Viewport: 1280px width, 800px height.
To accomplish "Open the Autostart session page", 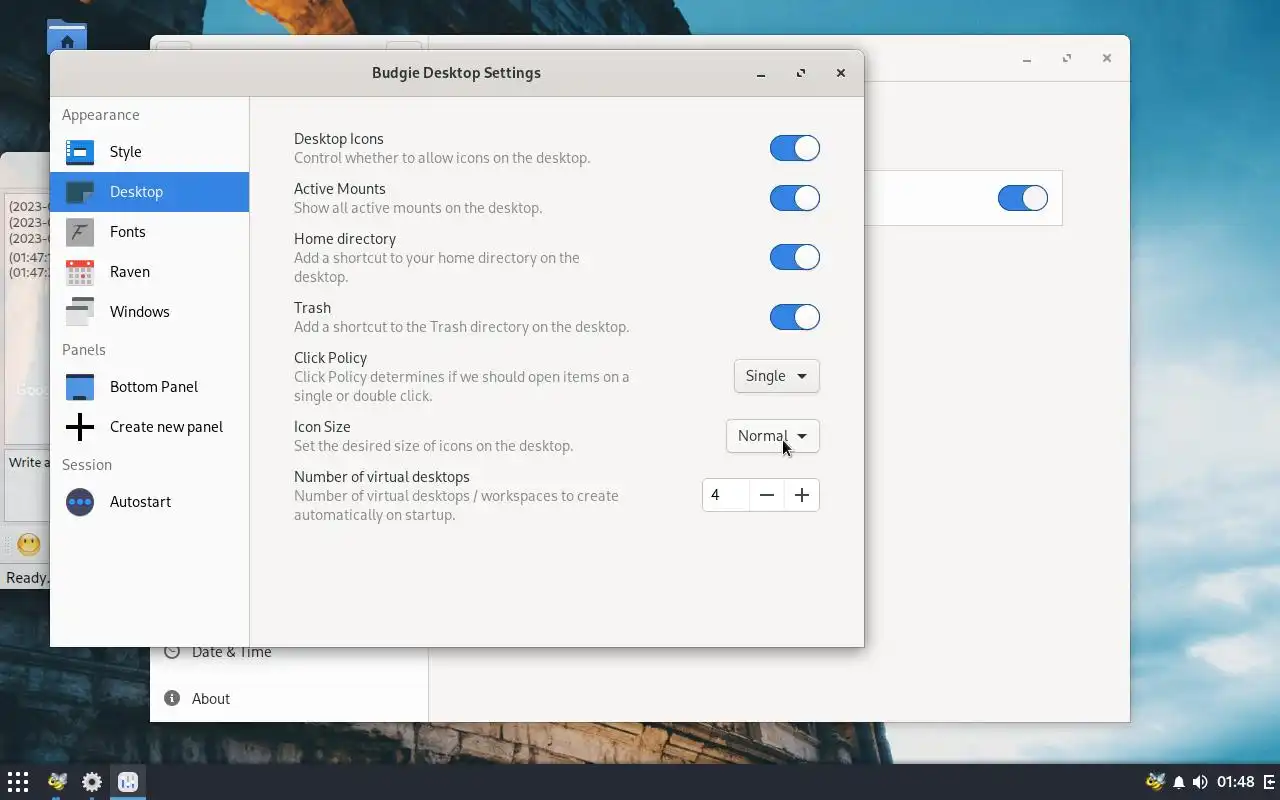I will coord(149,502).
